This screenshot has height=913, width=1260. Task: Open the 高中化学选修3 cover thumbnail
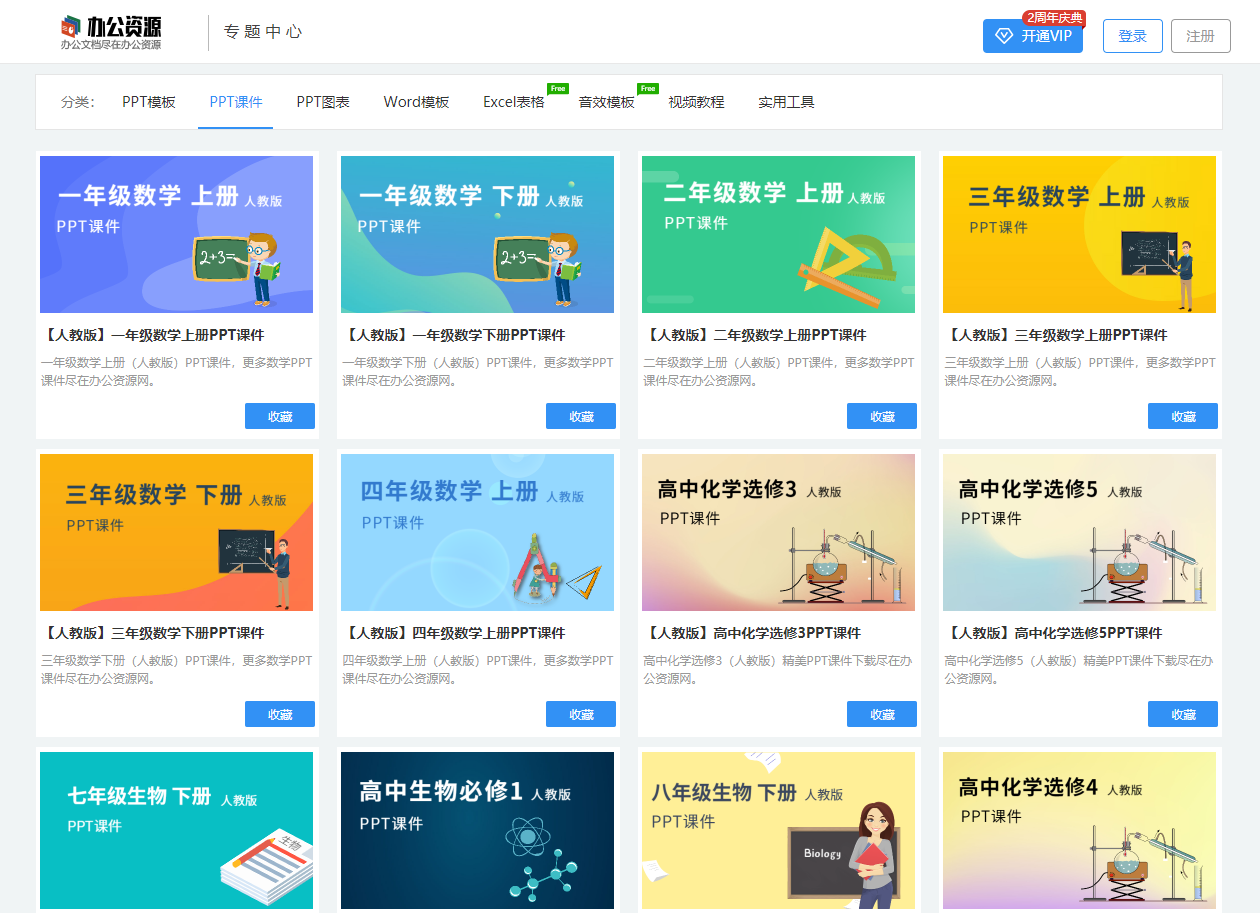click(x=778, y=532)
